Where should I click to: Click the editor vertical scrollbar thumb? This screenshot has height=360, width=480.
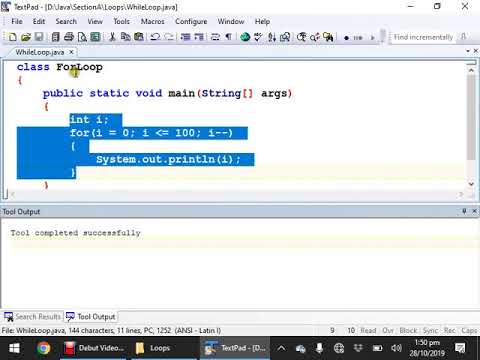(471, 117)
